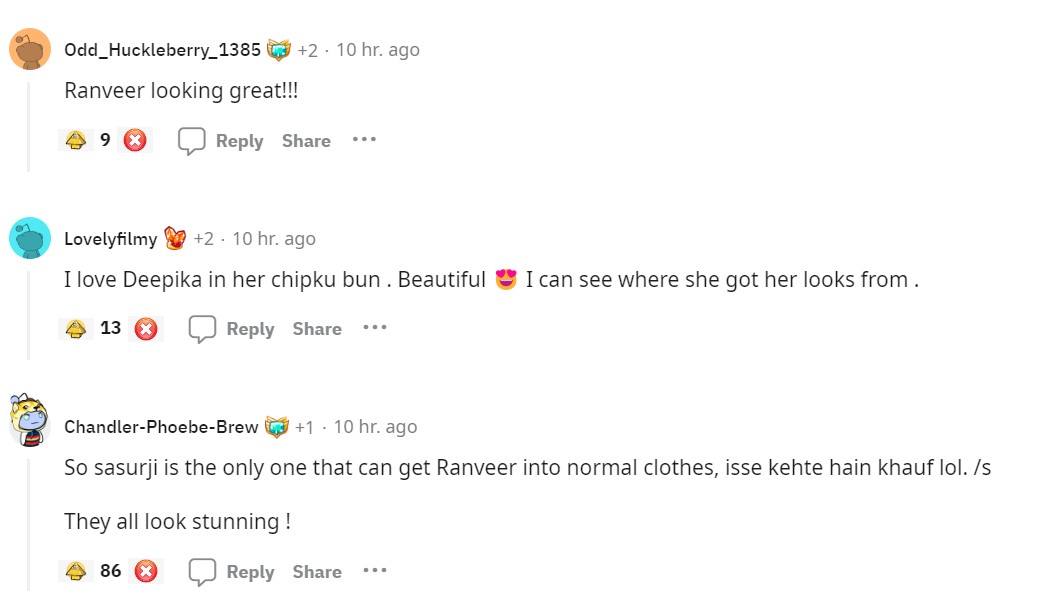Click Chandler-Phoebe-Brew's avatar image
The height and width of the screenshot is (591, 1044).
coord(30,422)
